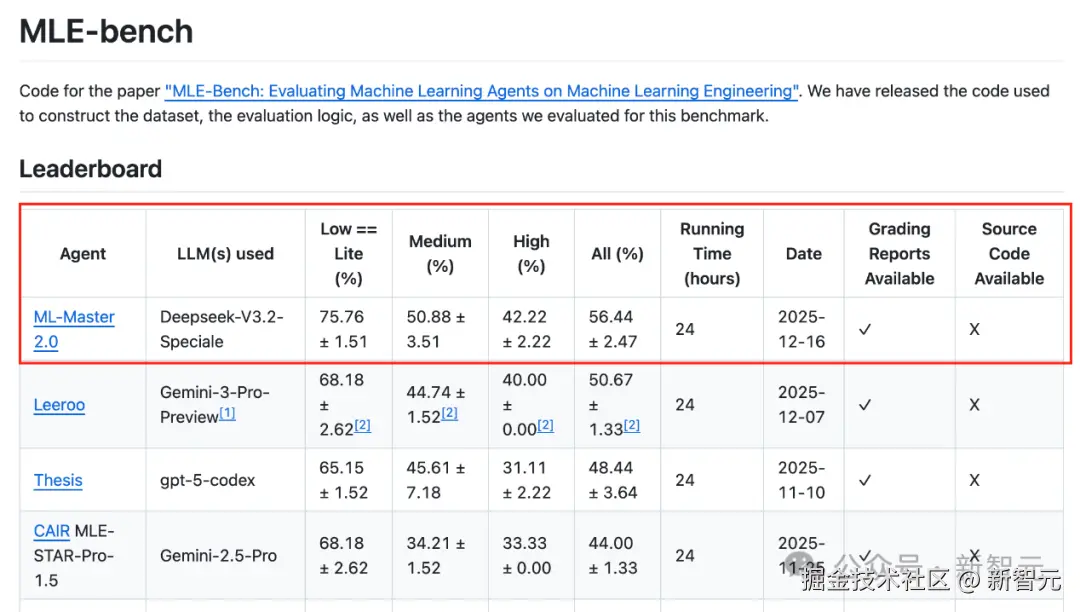Click the source code X in Leeroo row
Screen dimensions: 1080x612
tap(974, 405)
